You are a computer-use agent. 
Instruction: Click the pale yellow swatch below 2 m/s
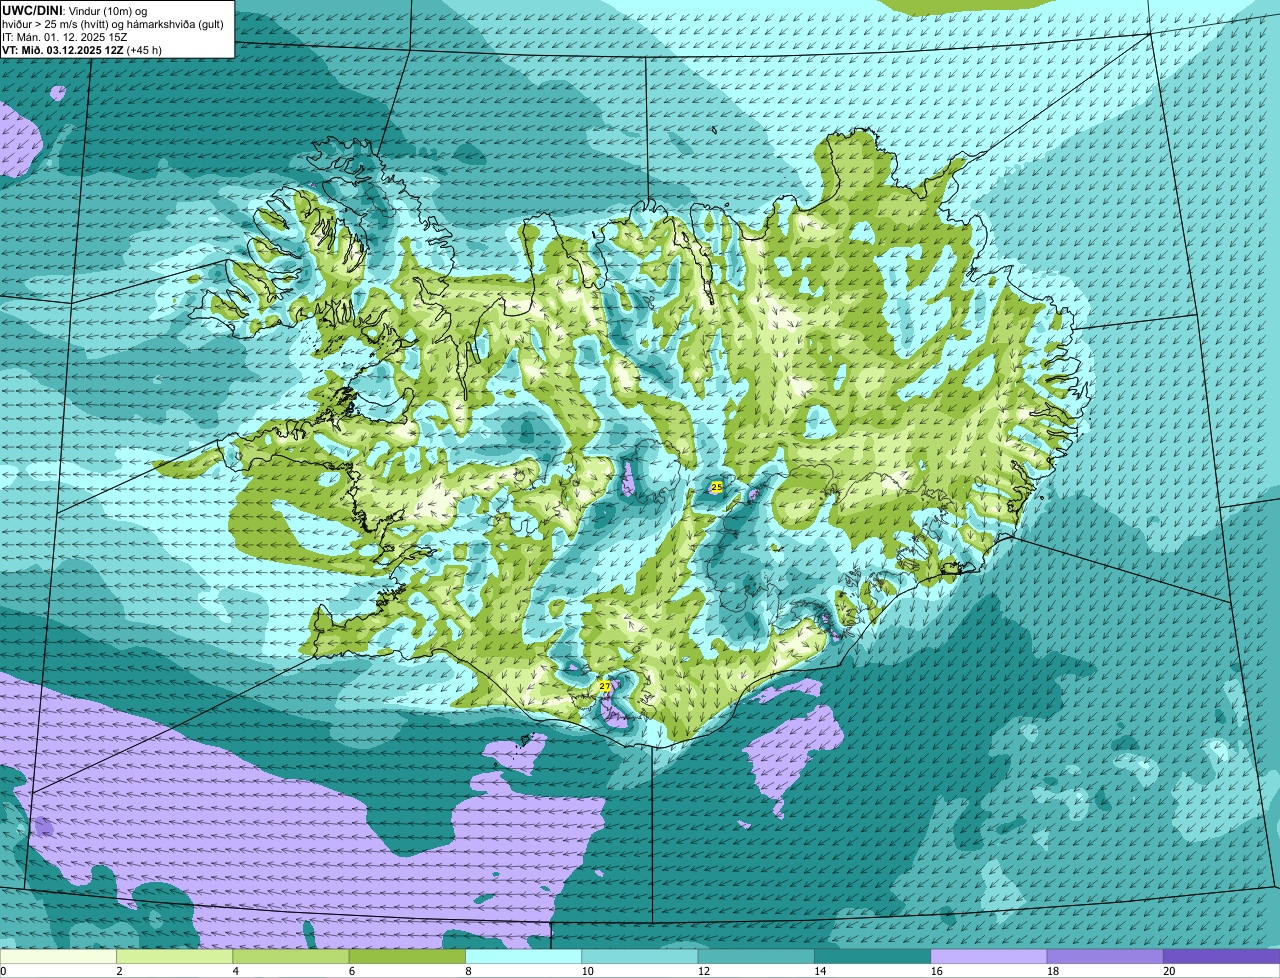click(58, 956)
